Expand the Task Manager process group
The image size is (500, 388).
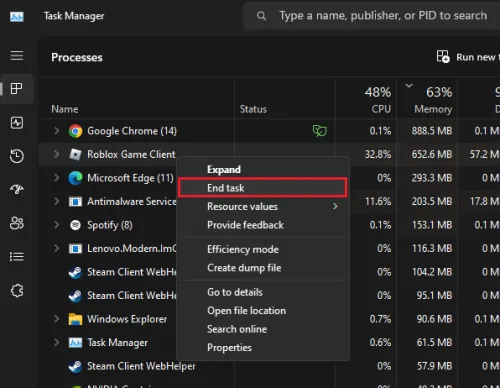[x=57, y=342]
